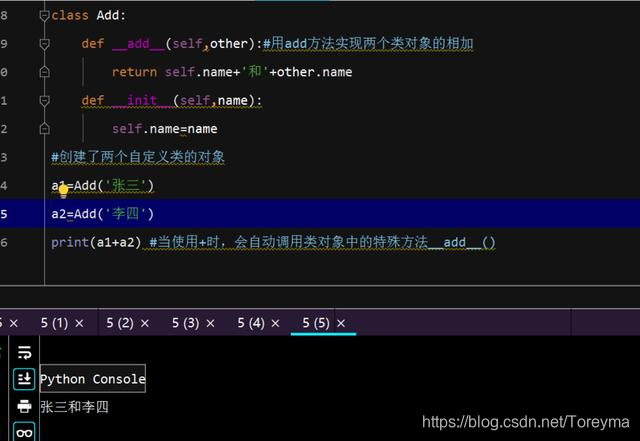This screenshot has width=640, height=441.
Task: Click in code line 'class Add:'
Action: pos(89,16)
